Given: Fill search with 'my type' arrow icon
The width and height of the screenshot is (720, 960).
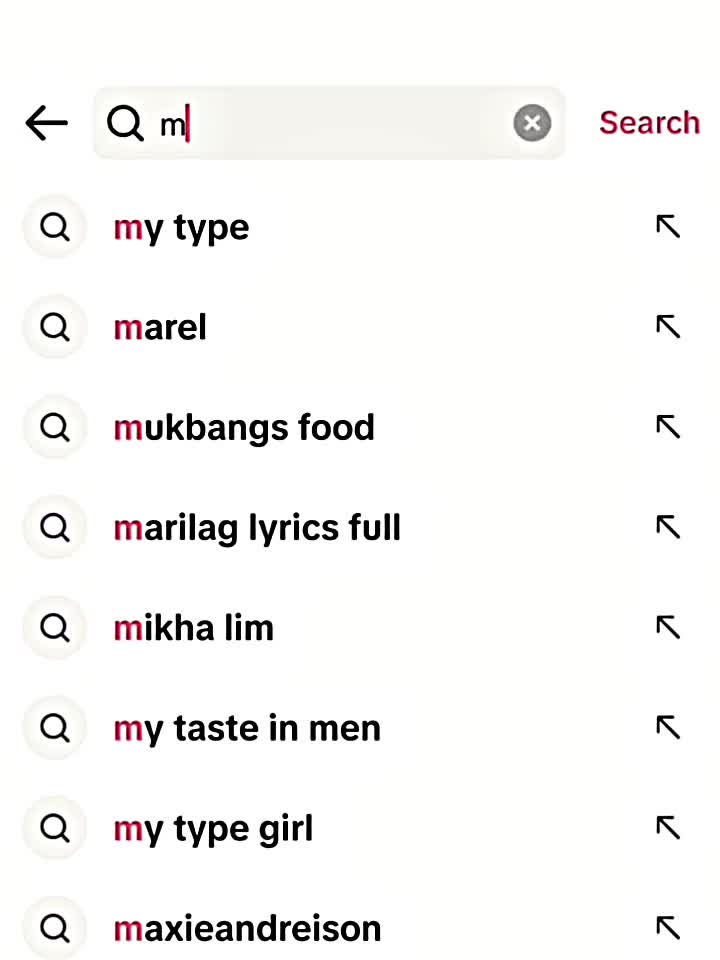Looking at the screenshot, I should (x=668, y=227).
